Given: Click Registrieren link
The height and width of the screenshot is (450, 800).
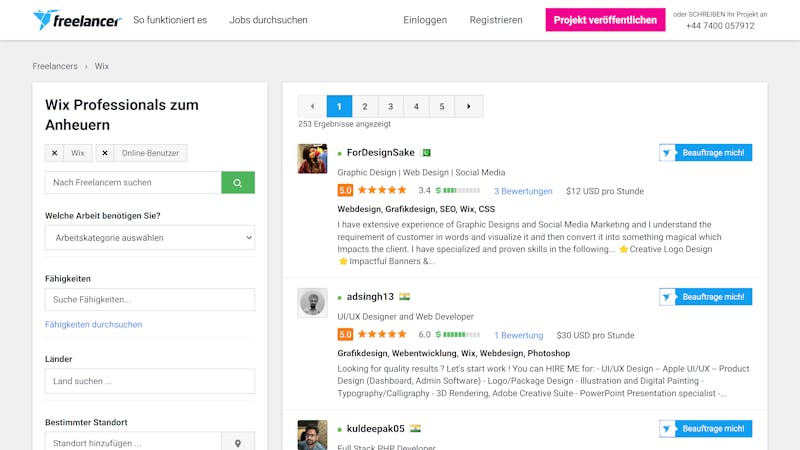Looking at the screenshot, I should pos(496,20).
